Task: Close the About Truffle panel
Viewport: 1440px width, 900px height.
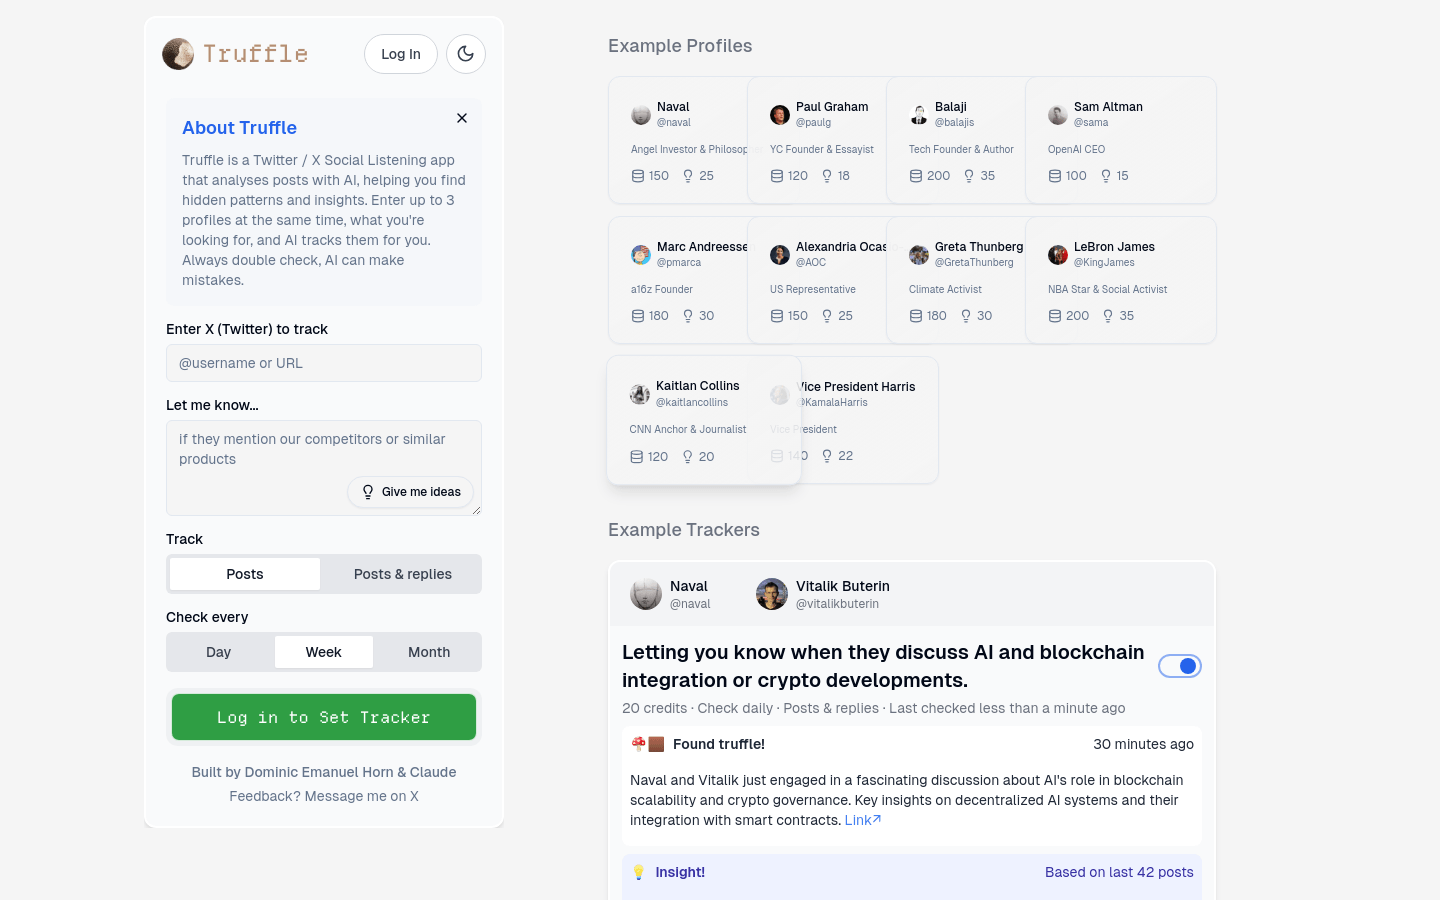Action: click(462, 118)
